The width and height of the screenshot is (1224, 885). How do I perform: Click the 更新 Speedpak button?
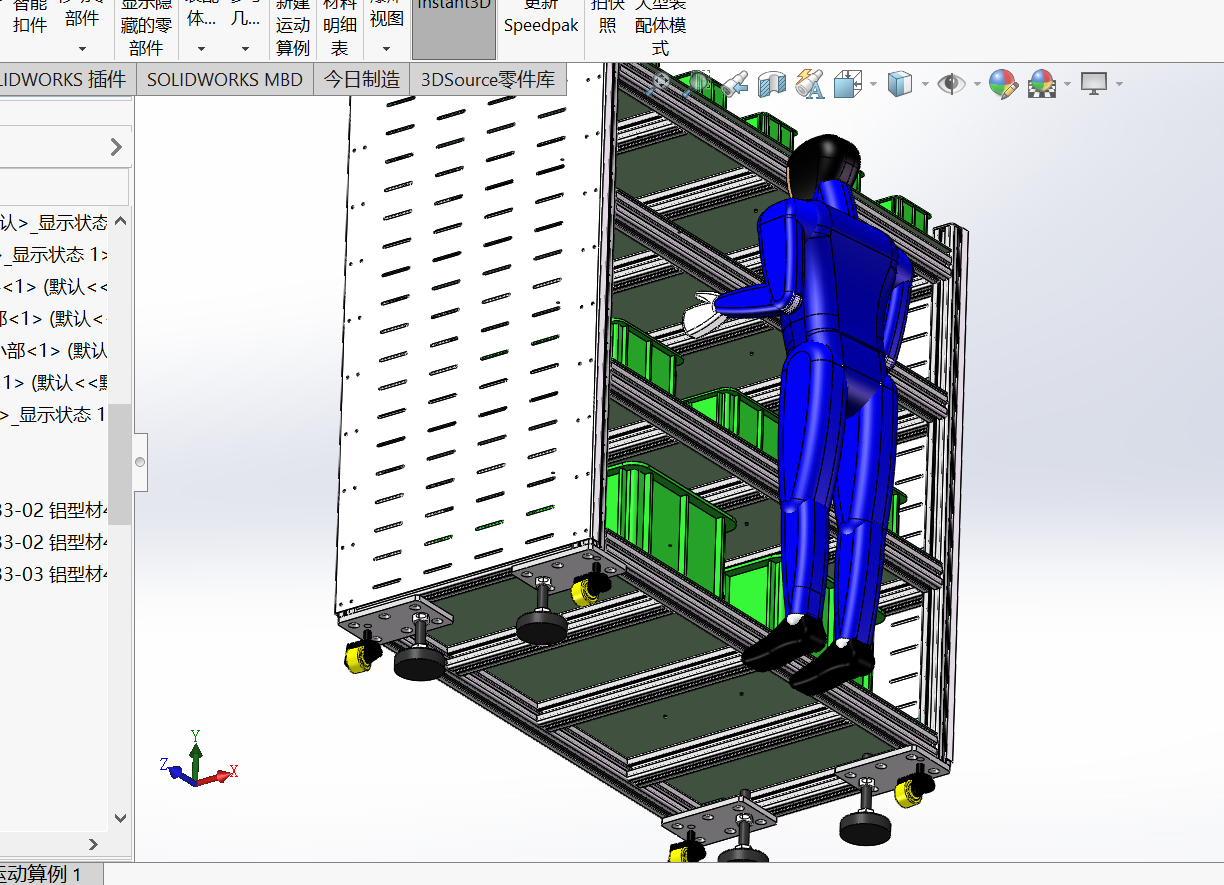pyautogui.click(x=541, y=18)
